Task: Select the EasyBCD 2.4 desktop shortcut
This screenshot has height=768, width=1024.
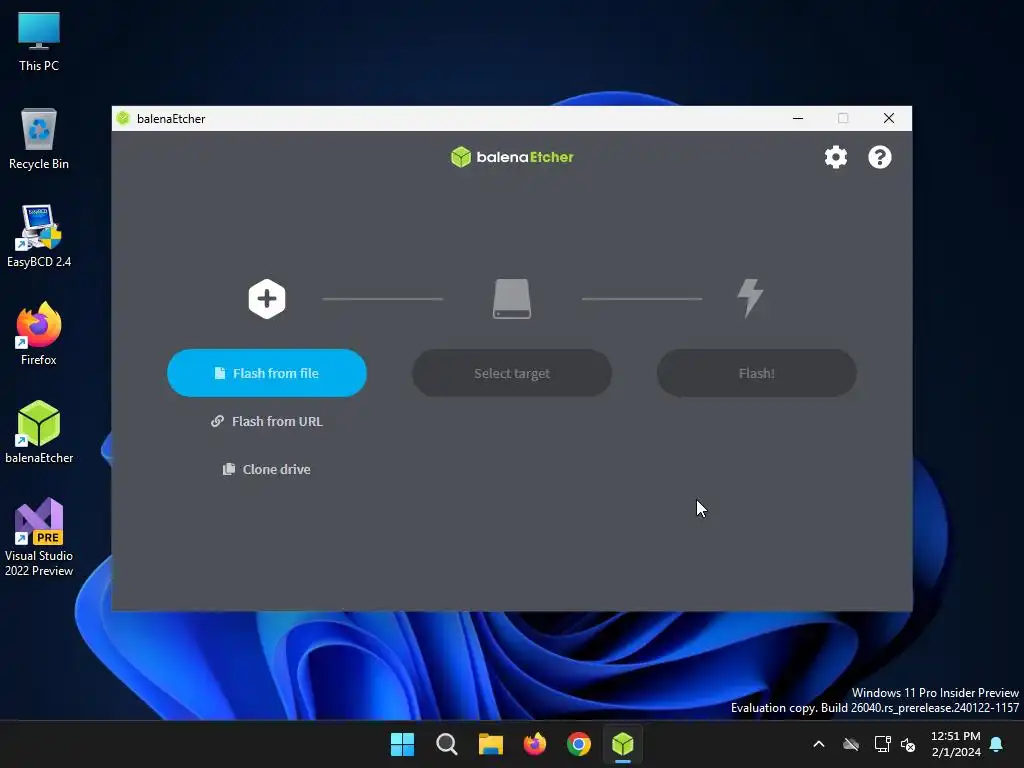Action: pos(39,236)
